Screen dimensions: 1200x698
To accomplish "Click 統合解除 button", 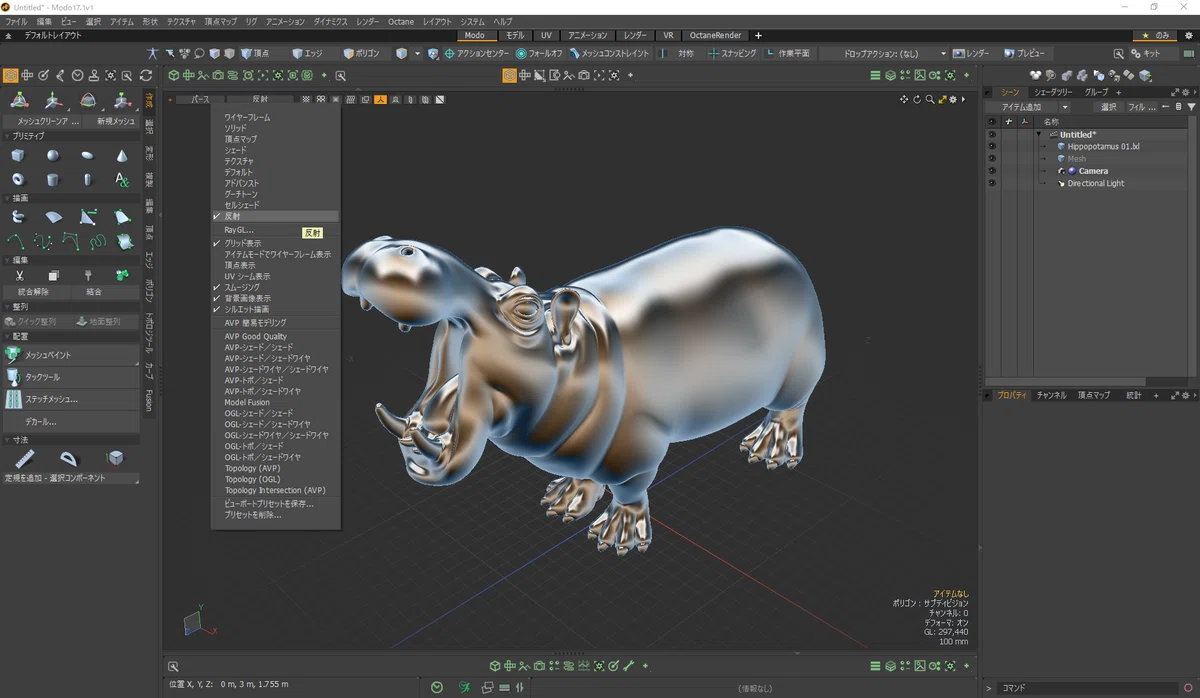I will (34, 292).
